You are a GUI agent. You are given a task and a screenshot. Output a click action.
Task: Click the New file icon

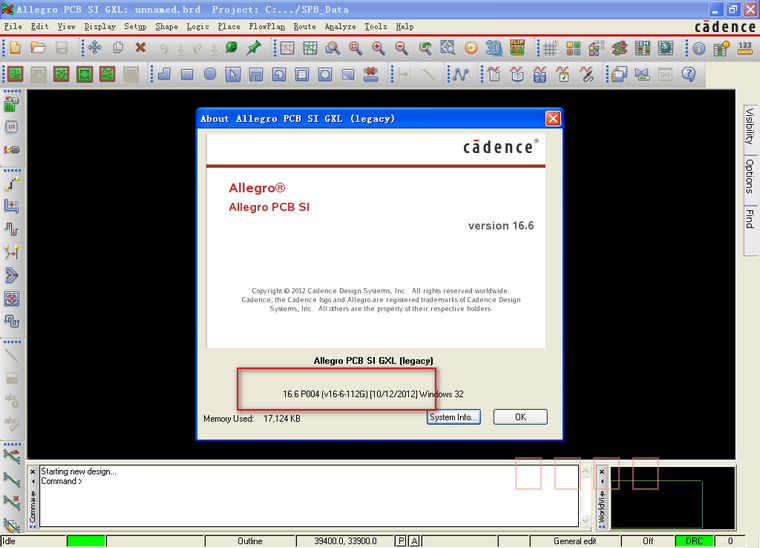15,47
